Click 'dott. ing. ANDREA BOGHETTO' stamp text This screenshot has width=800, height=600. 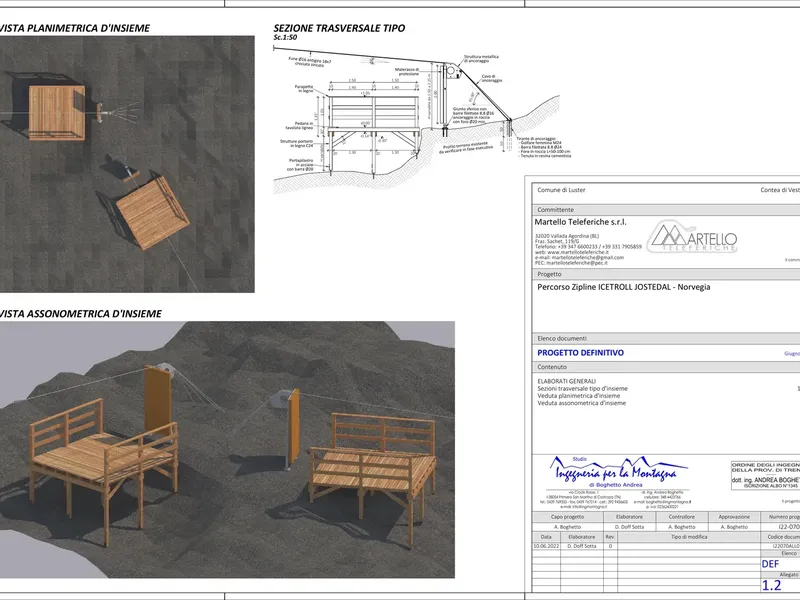(766, 480)
